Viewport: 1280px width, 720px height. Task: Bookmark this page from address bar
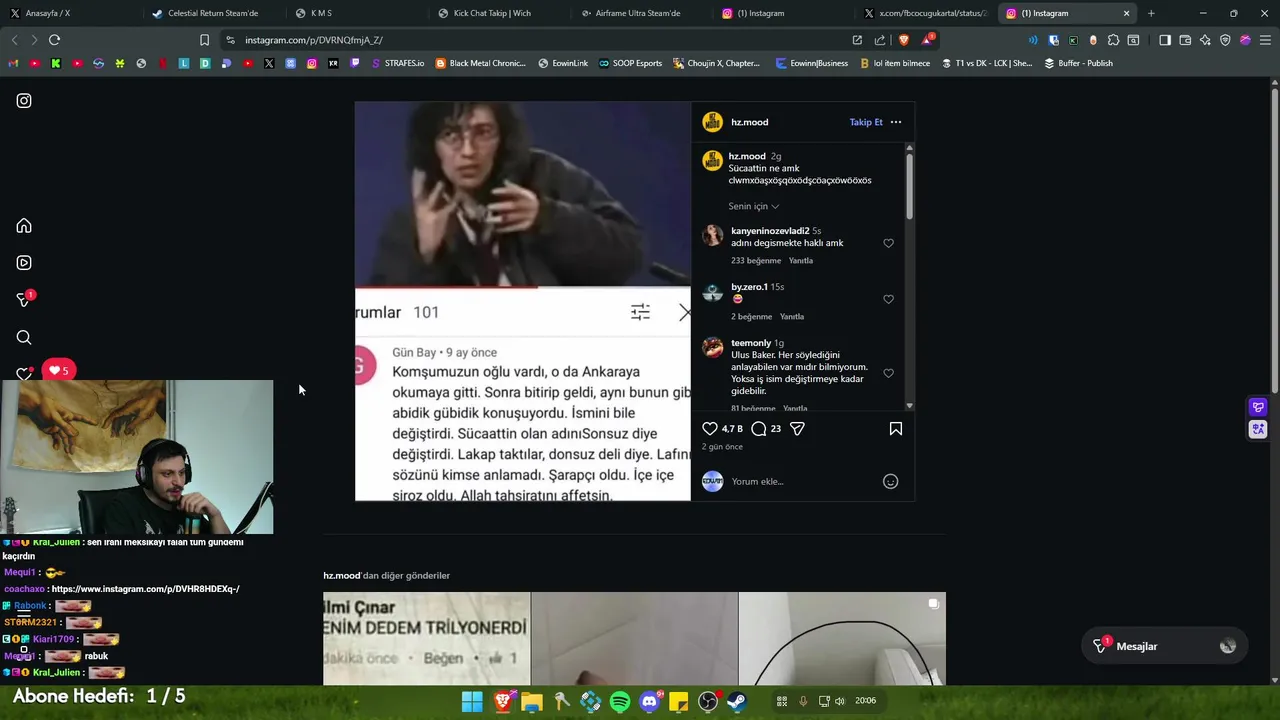[x=204, y=40]
